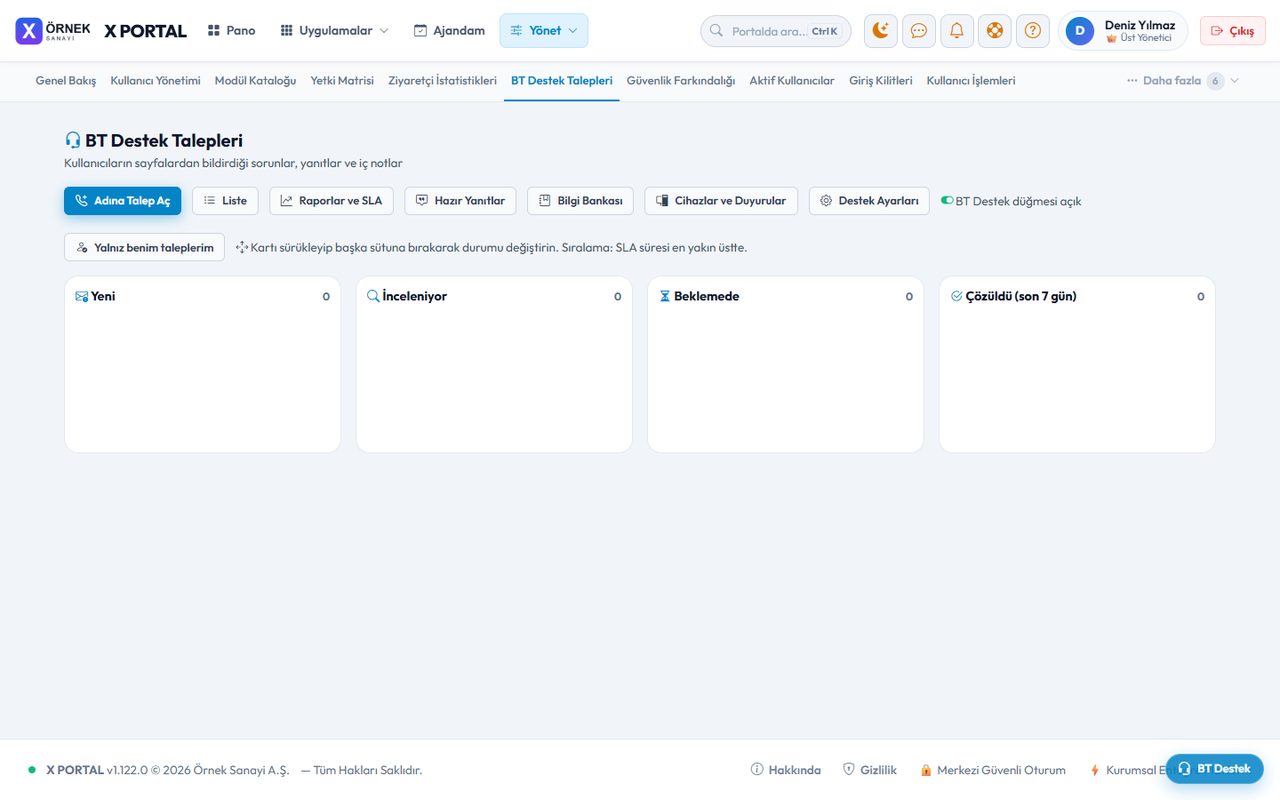Toggle dark mode moon icon
The width and height of the screenshot is (1280, 800).
click(881, 31)
